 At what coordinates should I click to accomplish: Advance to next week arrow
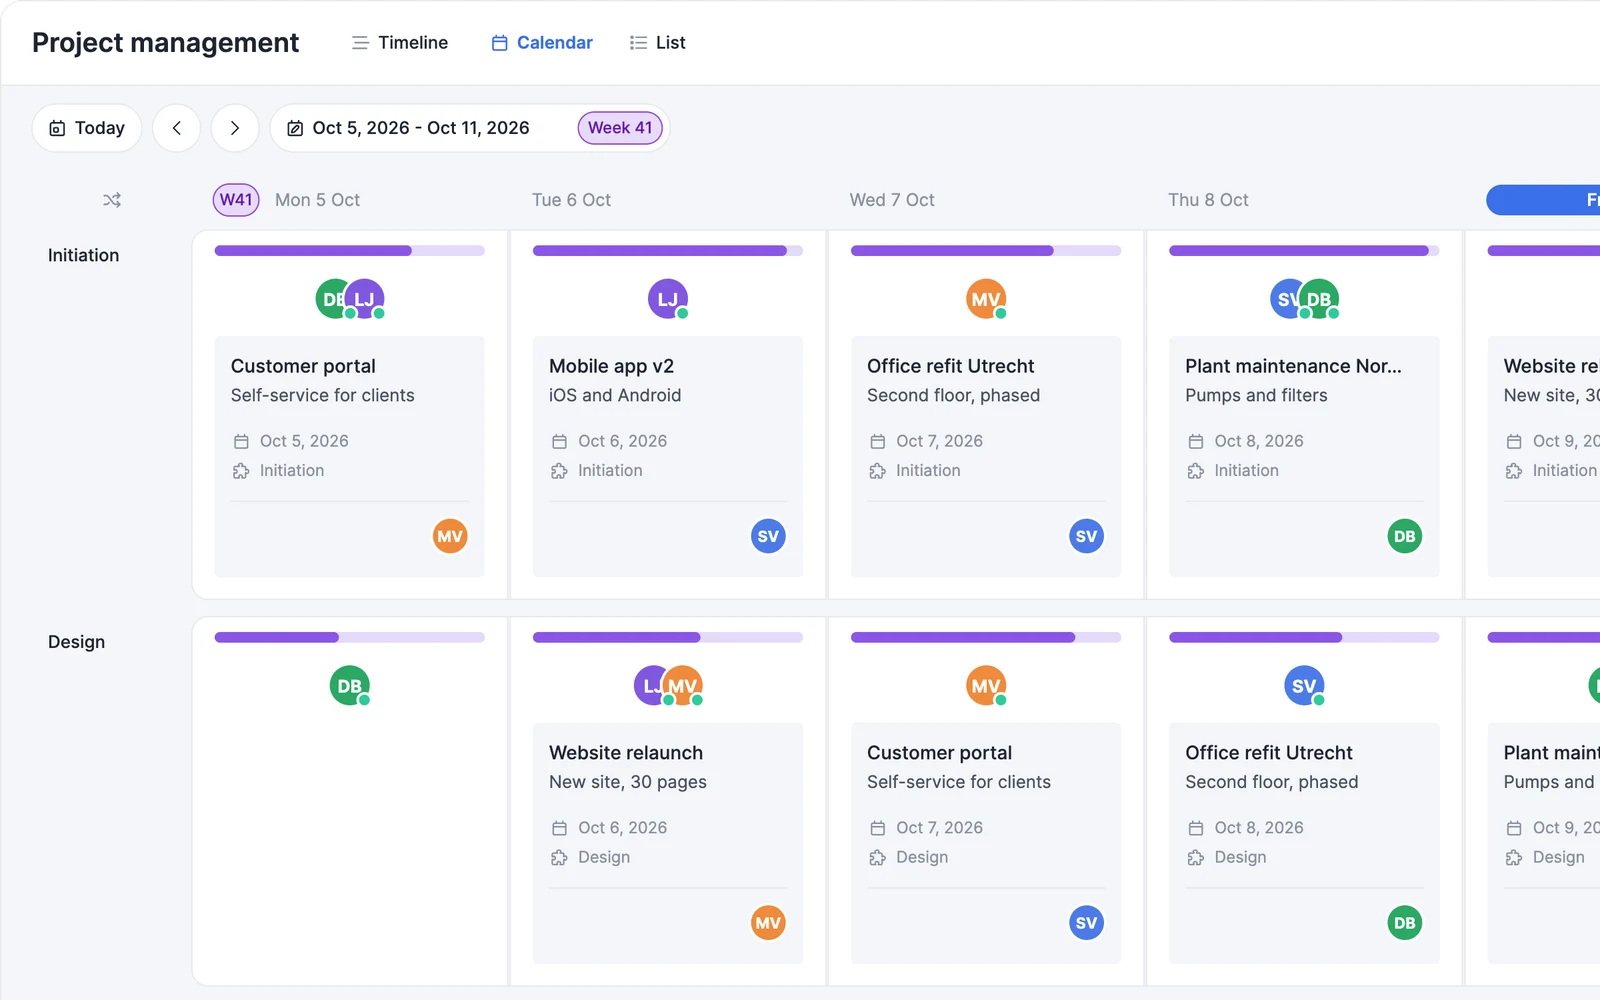pos(235,128)
